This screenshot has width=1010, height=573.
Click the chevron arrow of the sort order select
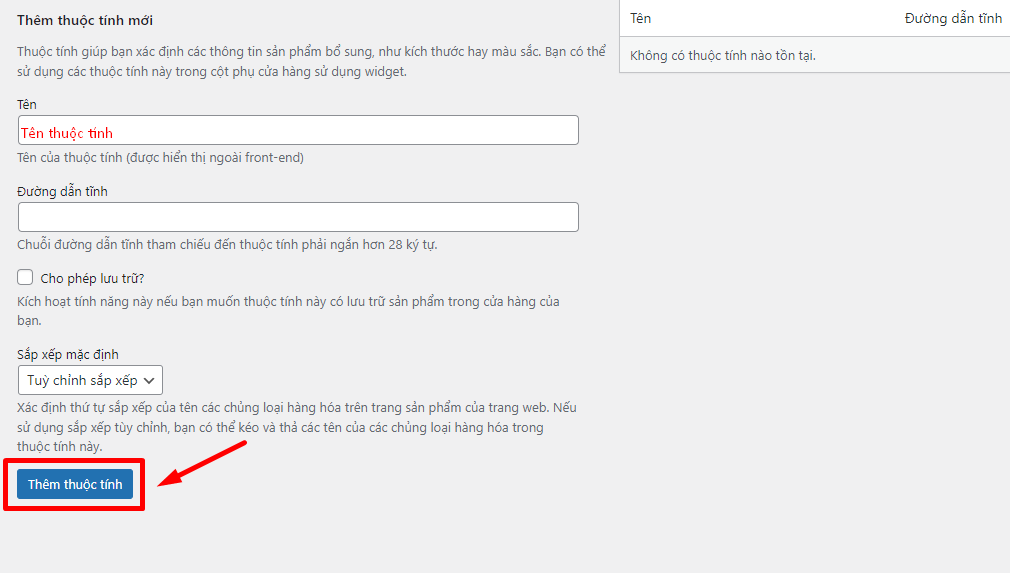coord(150,380)
